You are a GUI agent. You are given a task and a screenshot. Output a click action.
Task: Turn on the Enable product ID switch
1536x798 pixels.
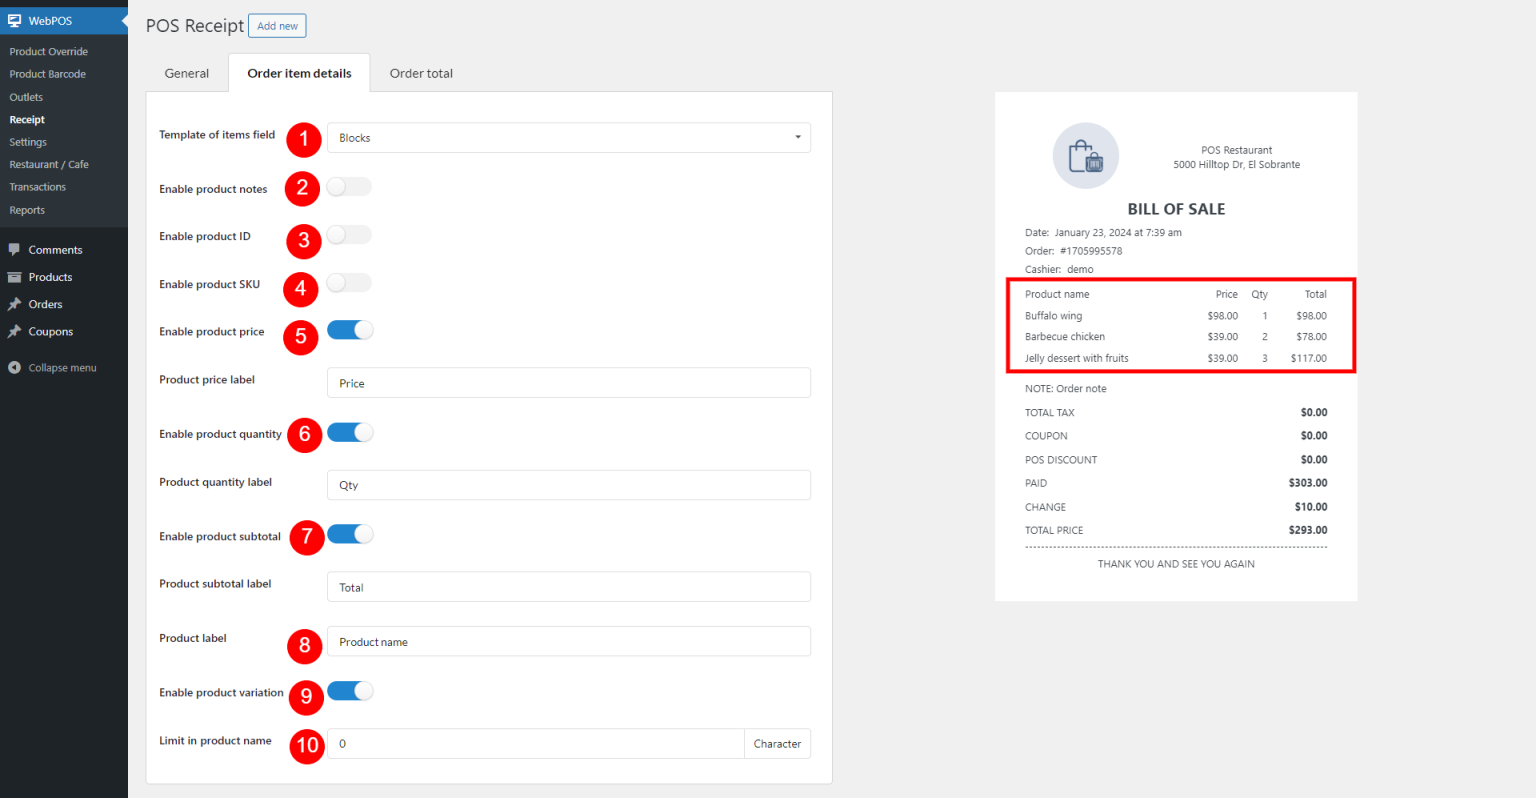coord(349,234)
